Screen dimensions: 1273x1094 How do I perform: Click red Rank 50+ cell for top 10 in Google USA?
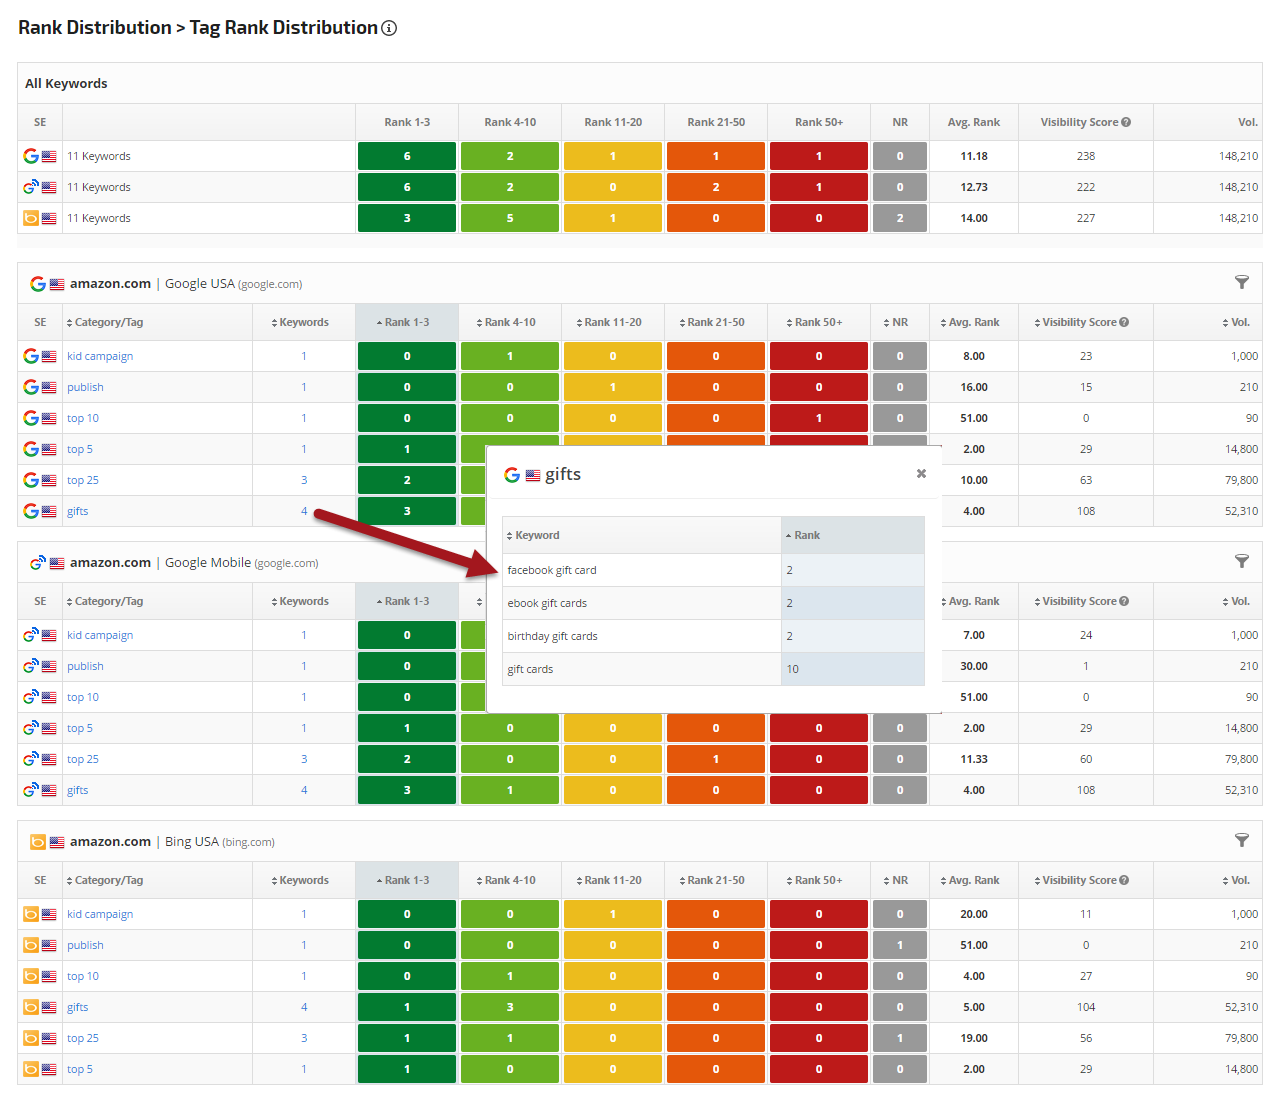[x=818, y=418]
